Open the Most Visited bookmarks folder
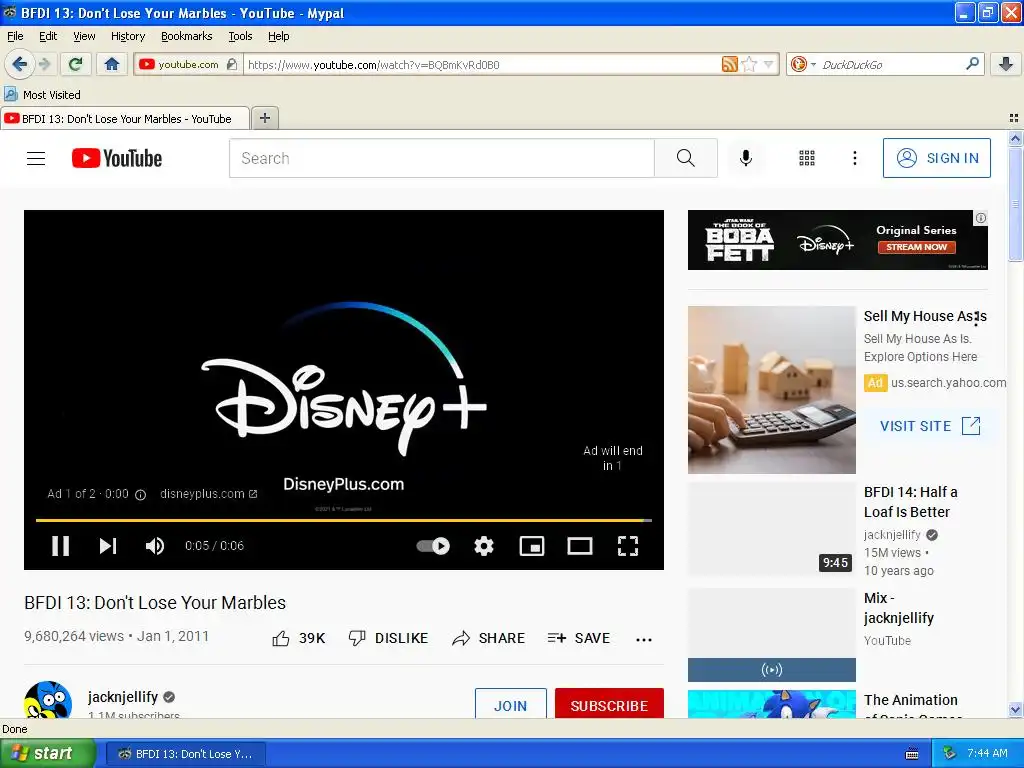This screenshot has width=1024, height=768. 42,95
